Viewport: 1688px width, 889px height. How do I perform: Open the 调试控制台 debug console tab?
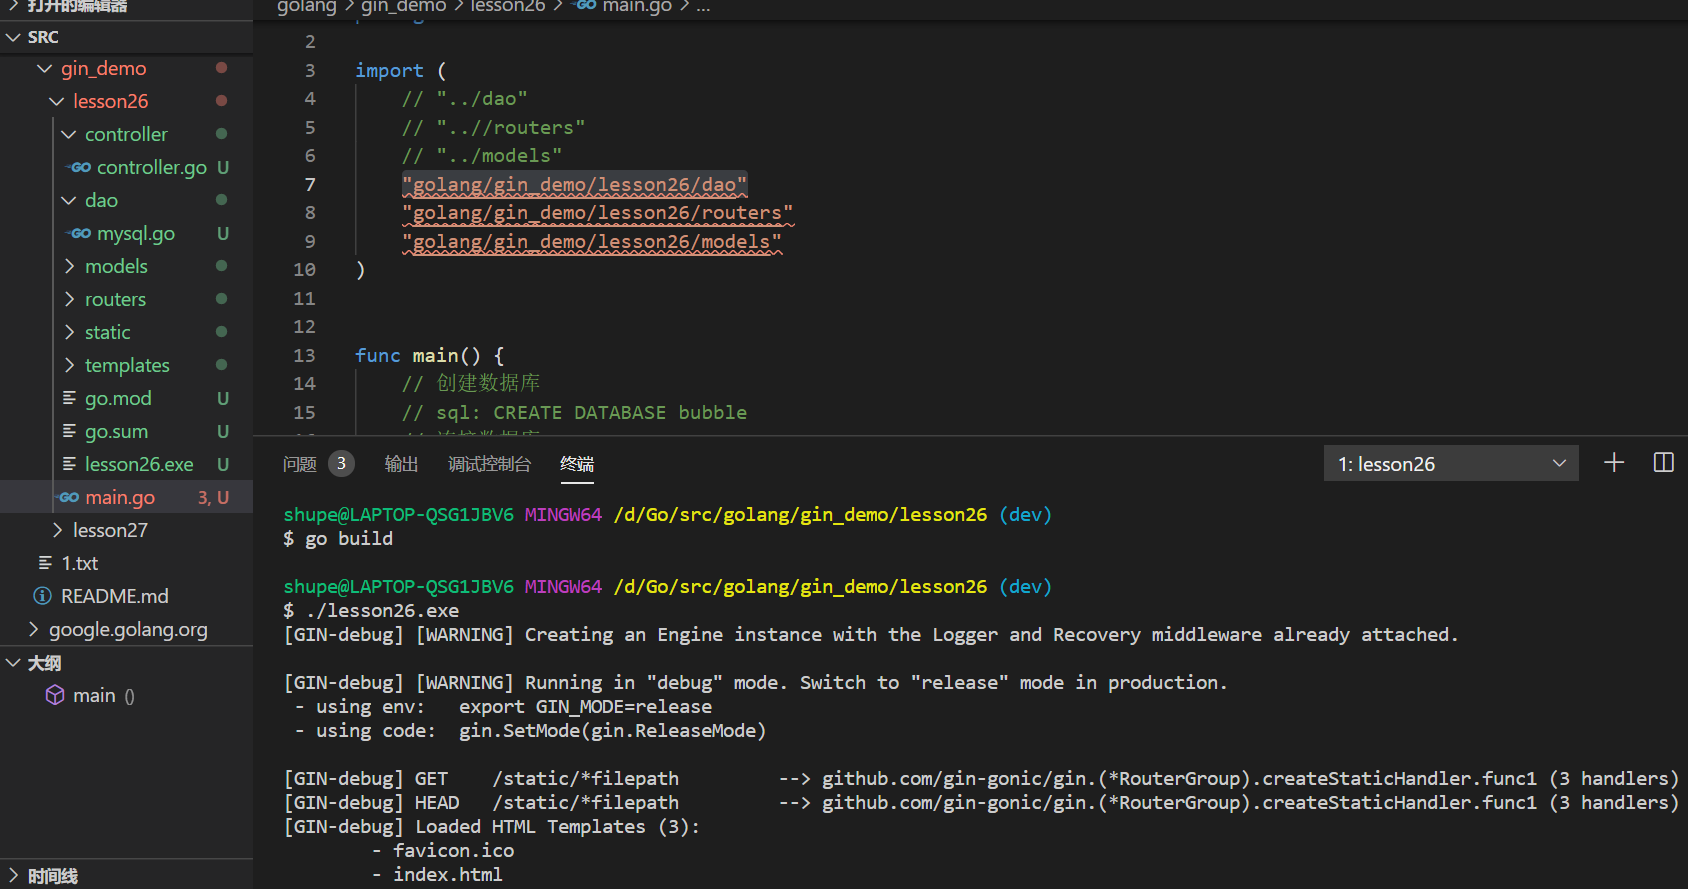pos(489,464)
